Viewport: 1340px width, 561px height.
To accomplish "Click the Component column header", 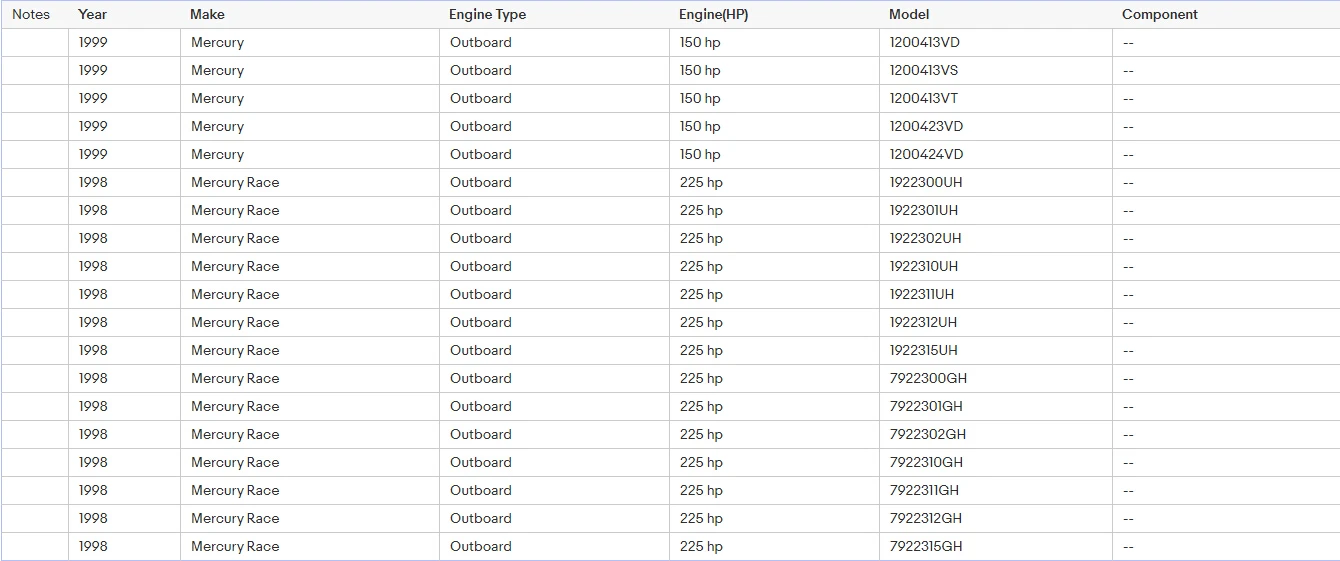I will coord(1159,15).
